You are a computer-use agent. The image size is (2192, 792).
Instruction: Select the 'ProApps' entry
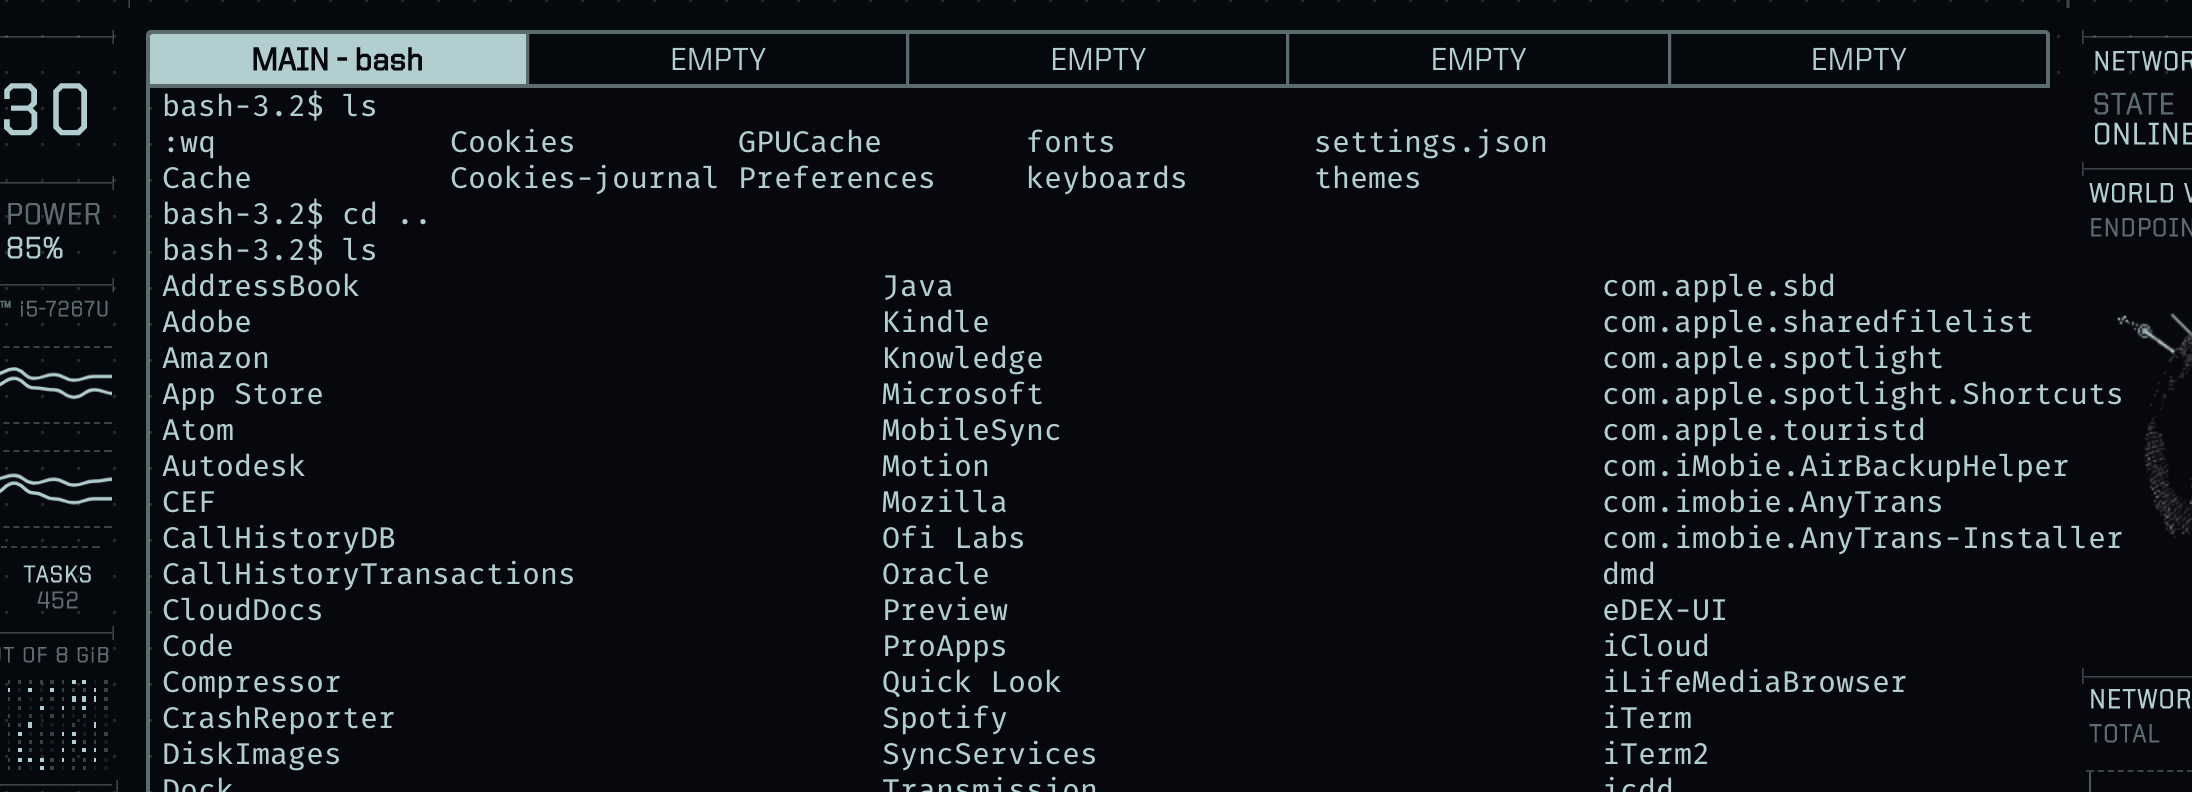click(x=945, y=646)
